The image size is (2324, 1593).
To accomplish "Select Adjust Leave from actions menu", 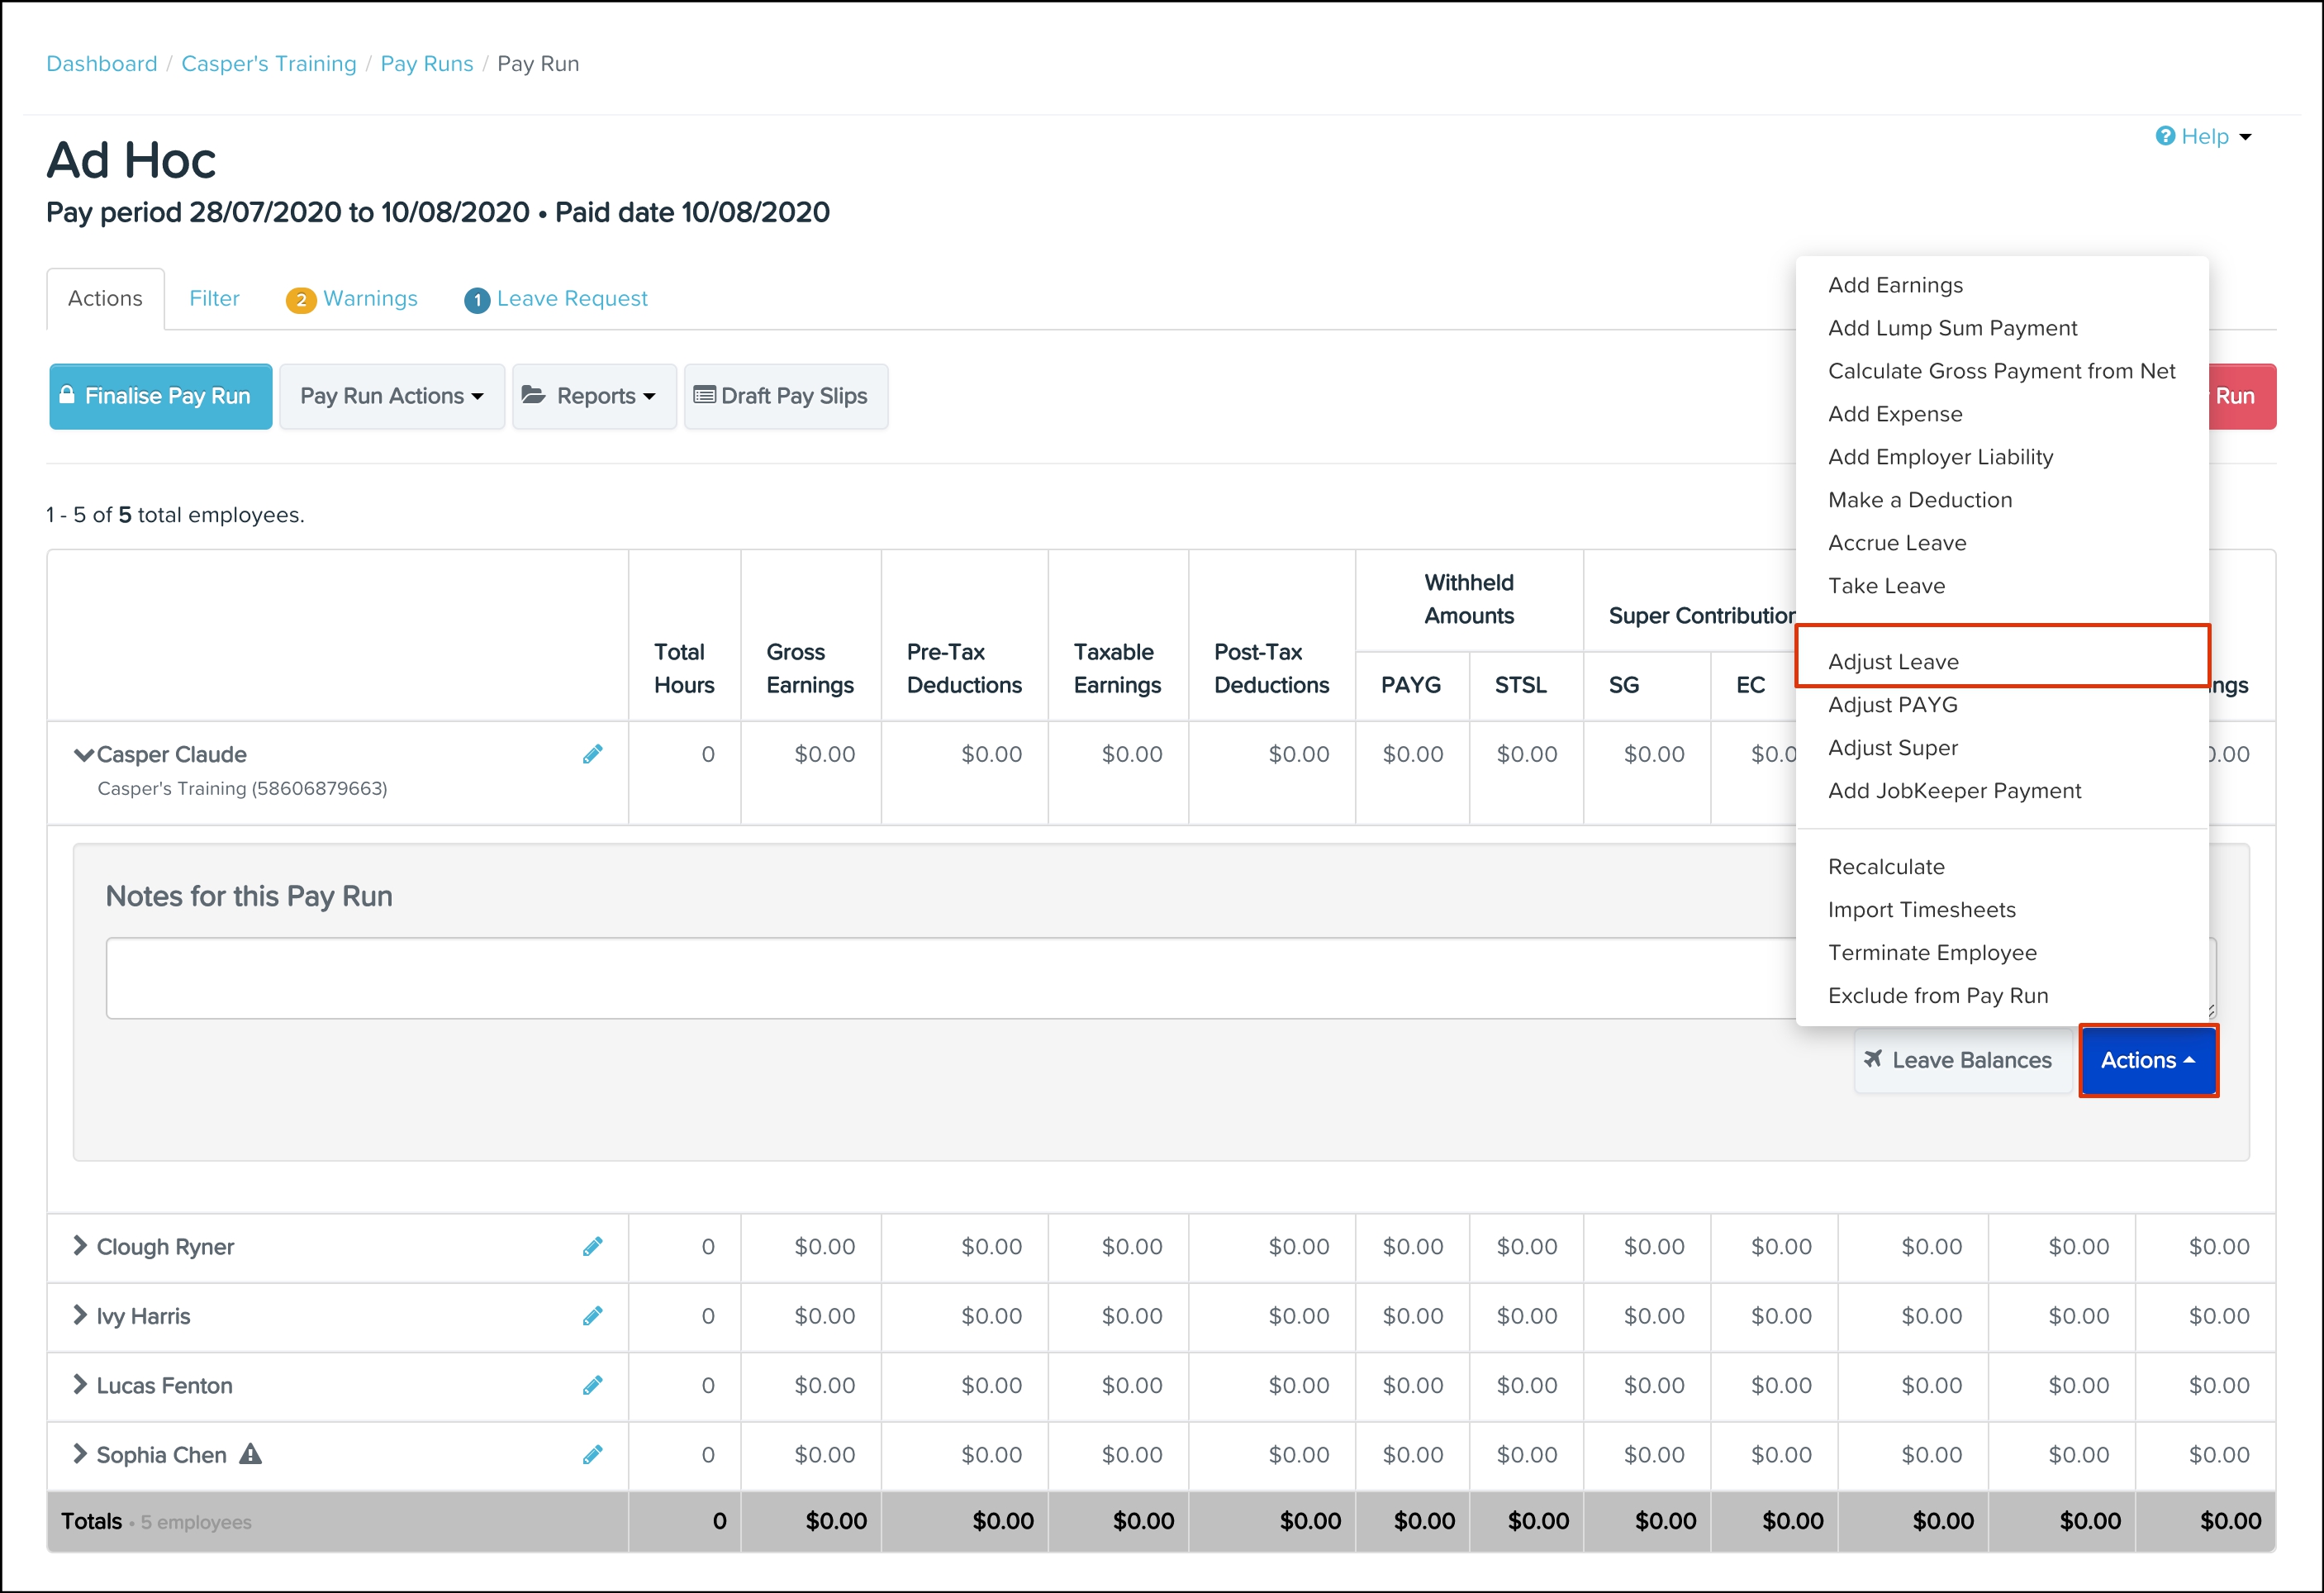I will click(x=1893, y=661).
